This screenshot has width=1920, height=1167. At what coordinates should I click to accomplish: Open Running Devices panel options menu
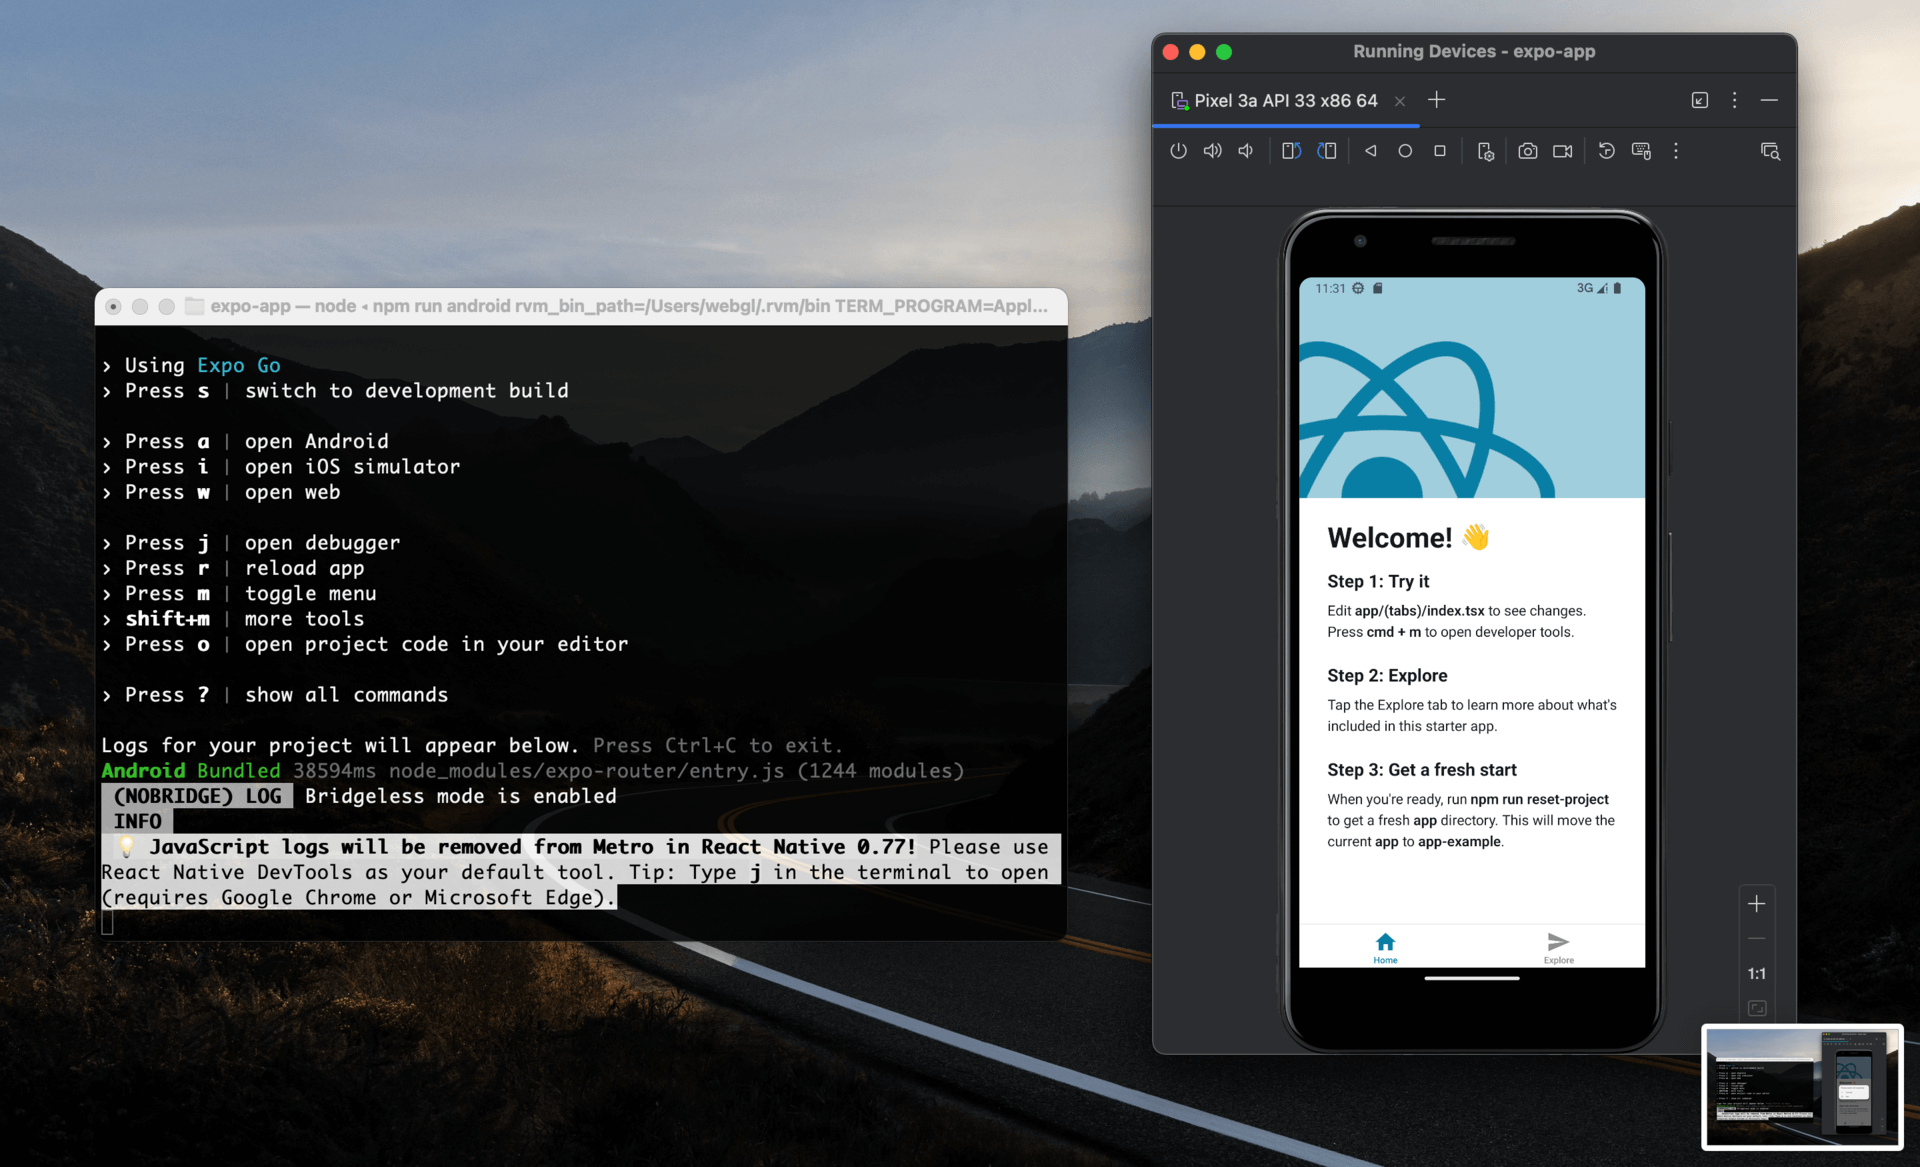[1734, 100]
